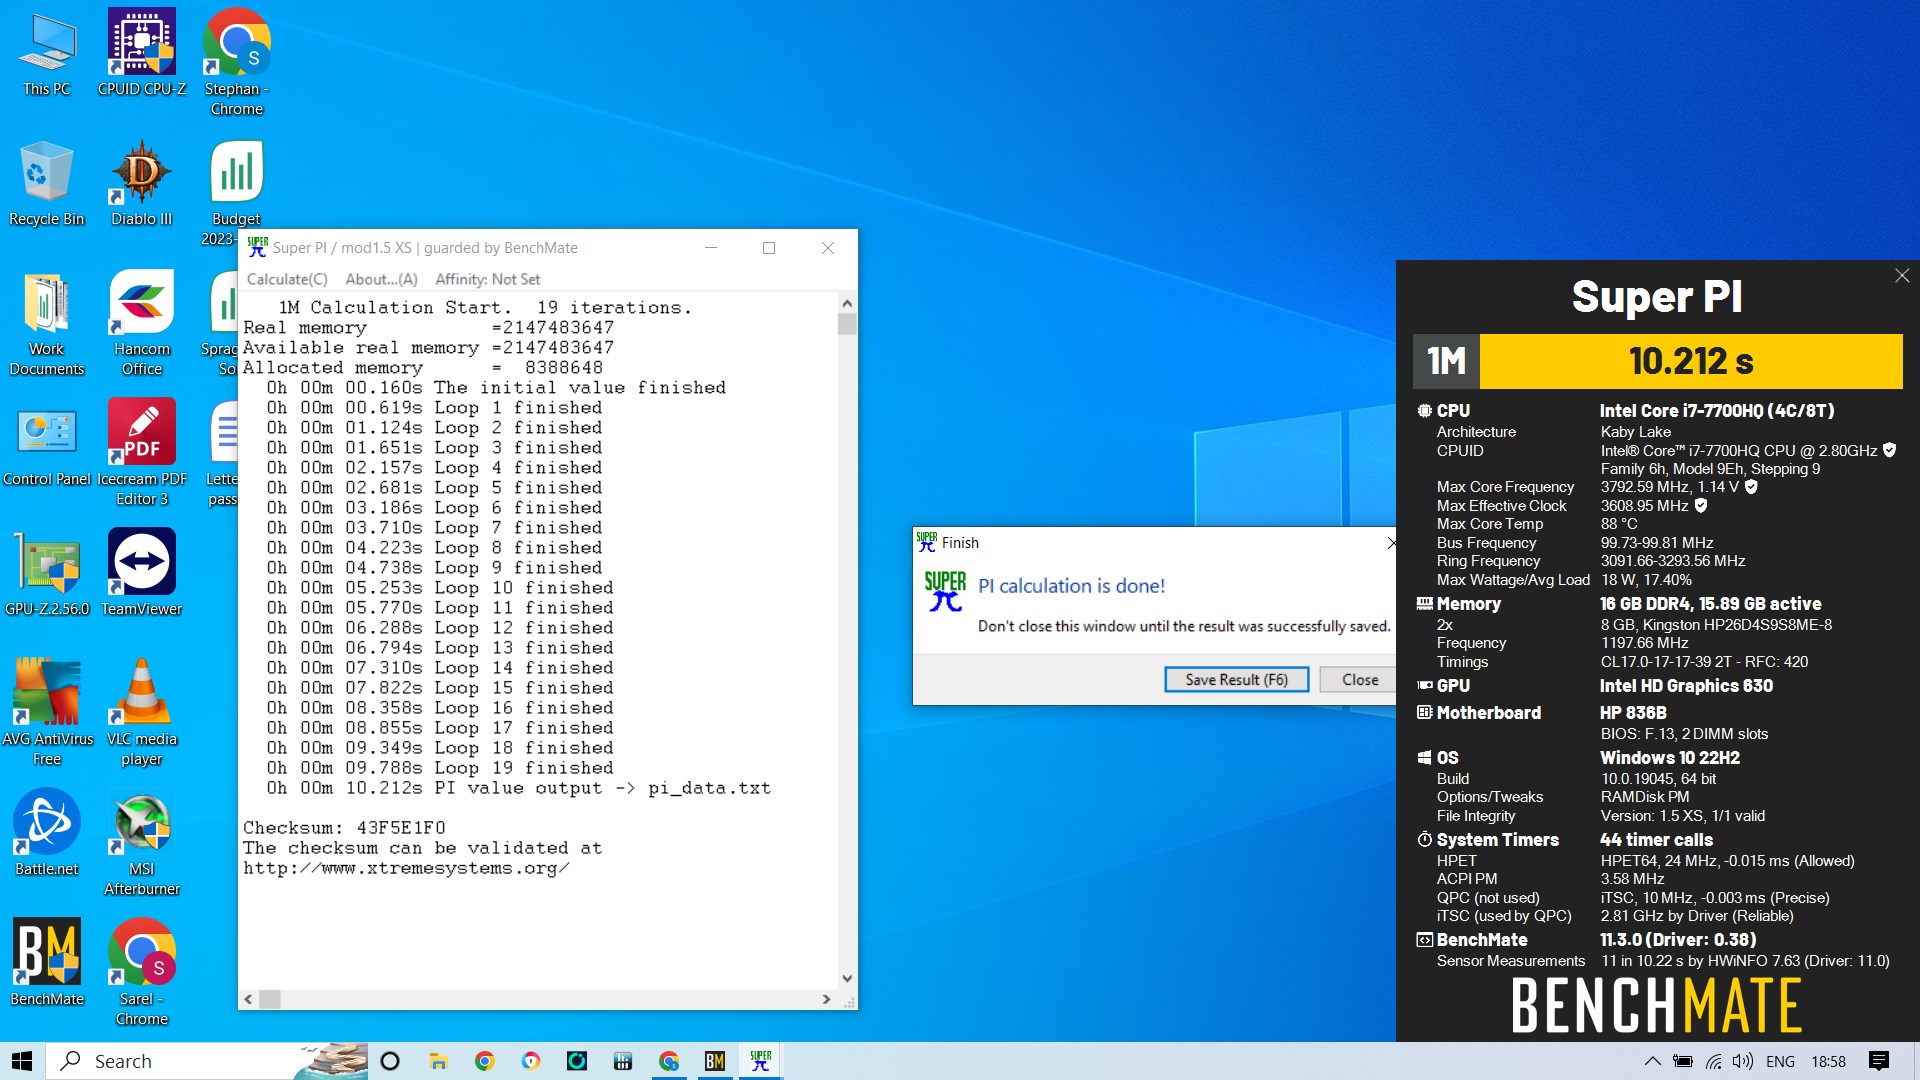
Task: Open the AVG AntiVirus Free shortcut
Action: (x=47, y=713)
